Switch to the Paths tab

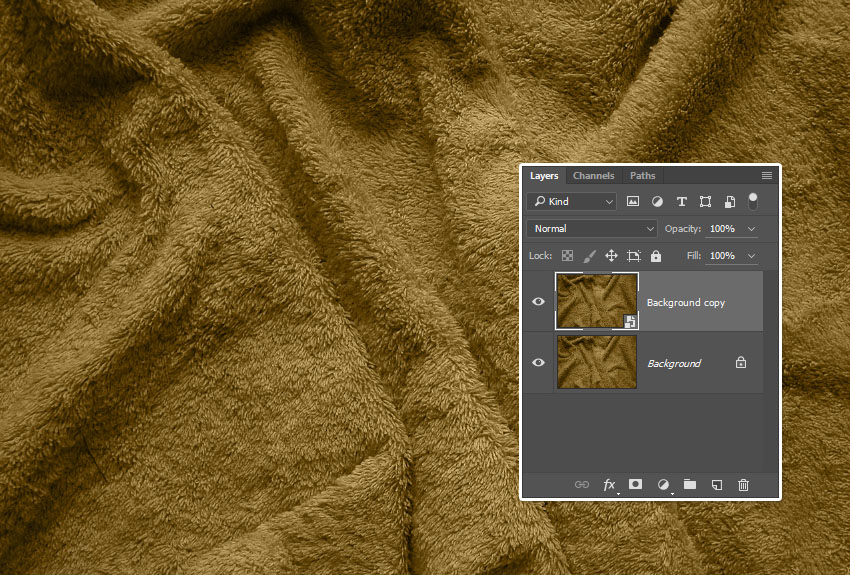[x=643, y=176]
